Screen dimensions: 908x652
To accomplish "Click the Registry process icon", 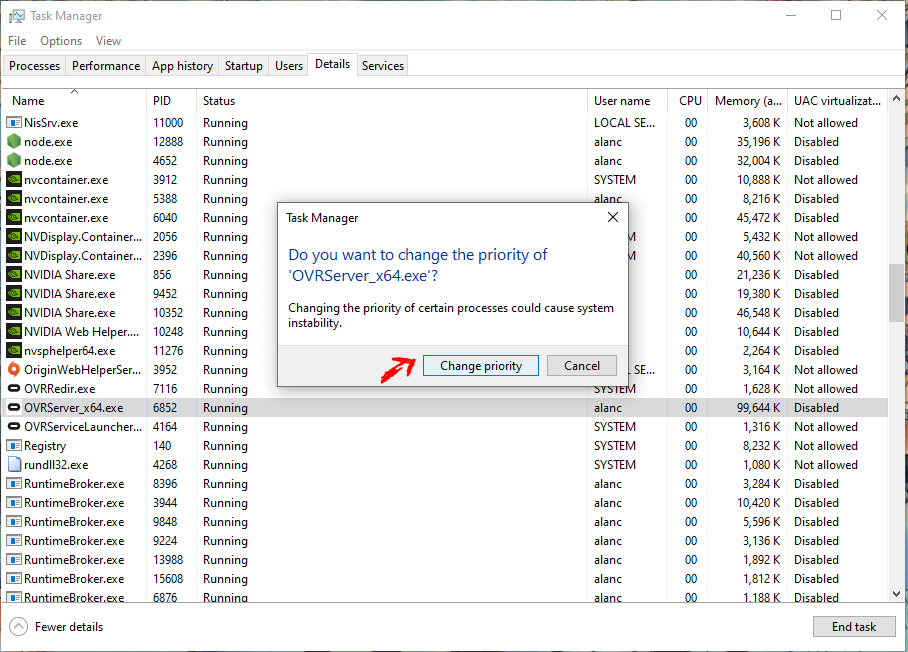I will tap(14, 446).
